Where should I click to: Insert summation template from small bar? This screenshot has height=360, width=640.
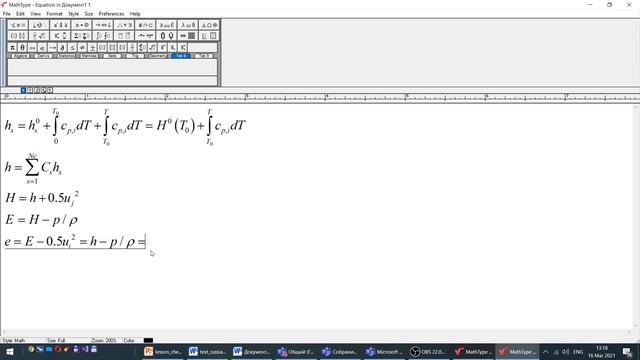tap(142, 48)
